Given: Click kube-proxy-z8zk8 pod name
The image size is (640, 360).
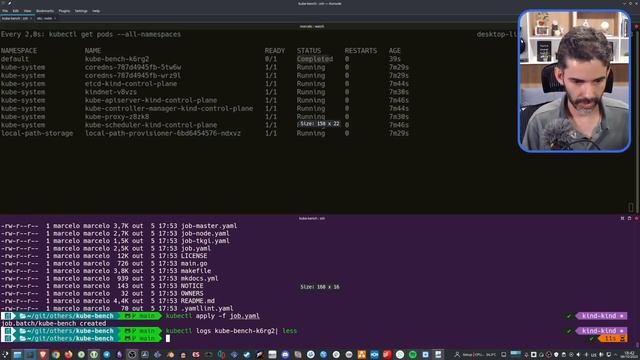Looking at the screenshot, I should click(117, 117).
